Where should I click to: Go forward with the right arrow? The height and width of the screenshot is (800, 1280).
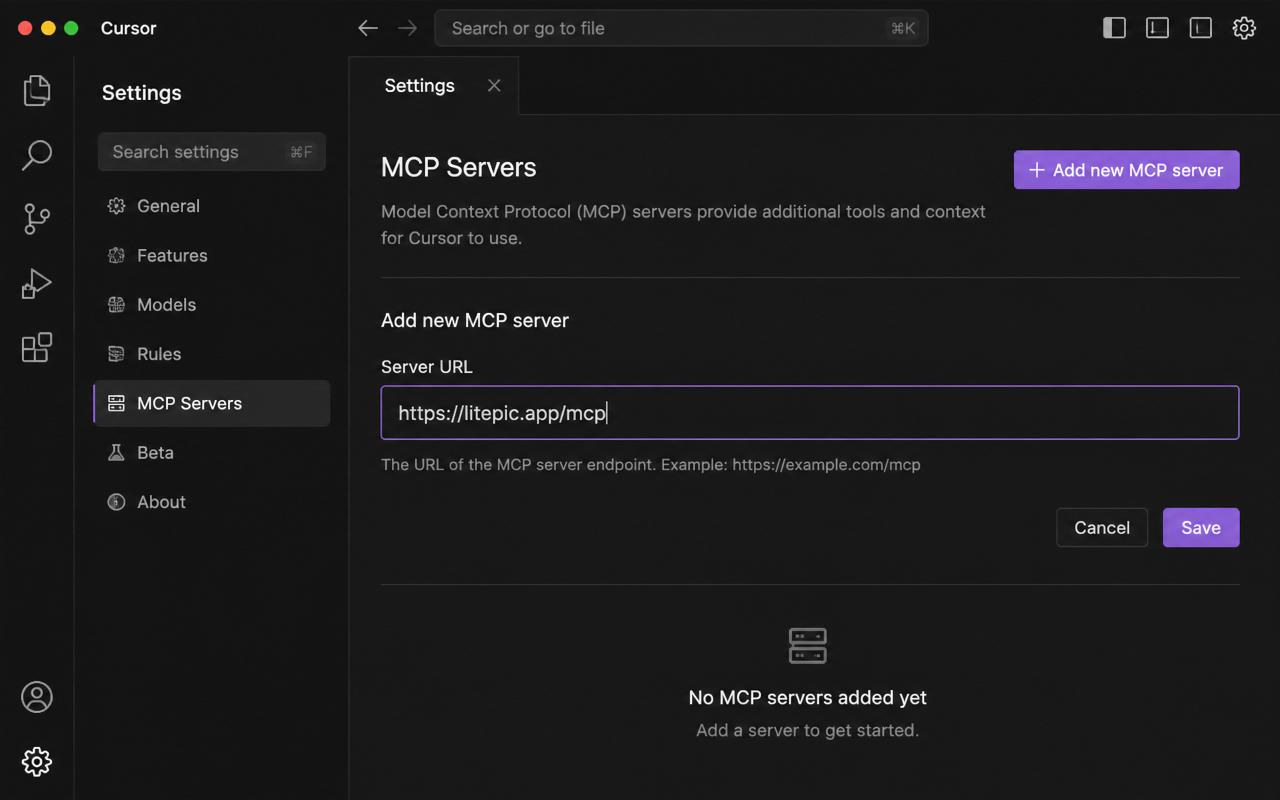click(x=407, y=28)
